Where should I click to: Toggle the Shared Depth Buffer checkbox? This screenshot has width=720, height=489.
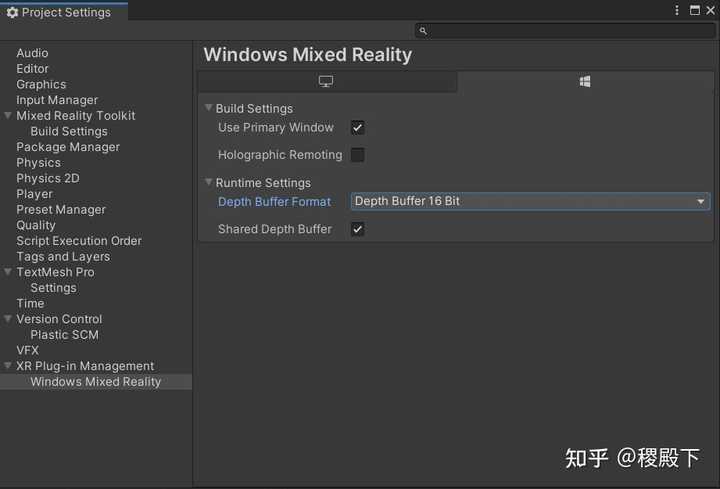point(358,229)
